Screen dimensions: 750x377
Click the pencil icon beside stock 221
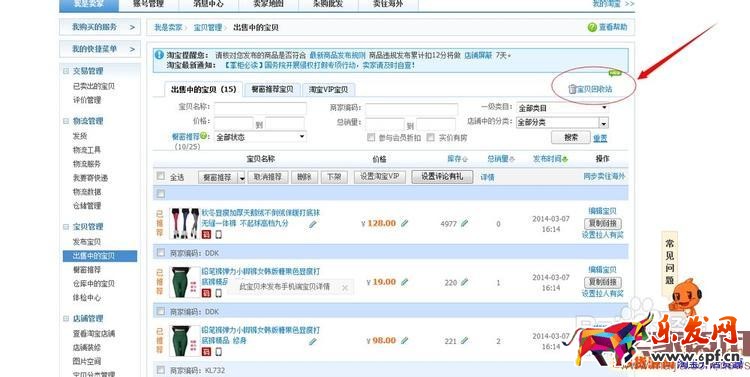(x=464, y=341)
